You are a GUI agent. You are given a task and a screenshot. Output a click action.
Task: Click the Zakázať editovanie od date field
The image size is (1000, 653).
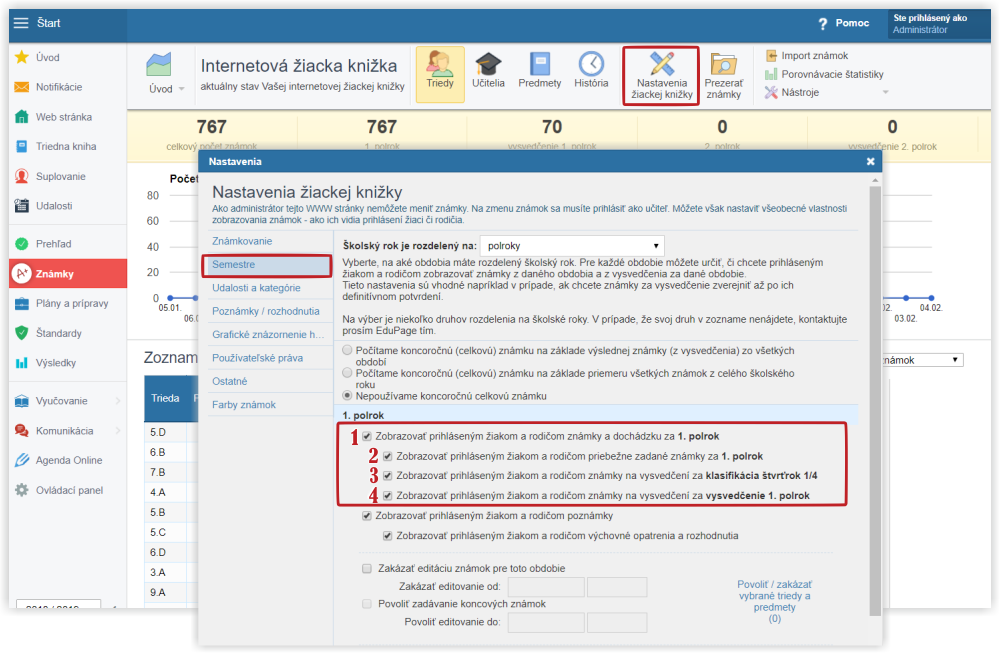coord(546,587)
